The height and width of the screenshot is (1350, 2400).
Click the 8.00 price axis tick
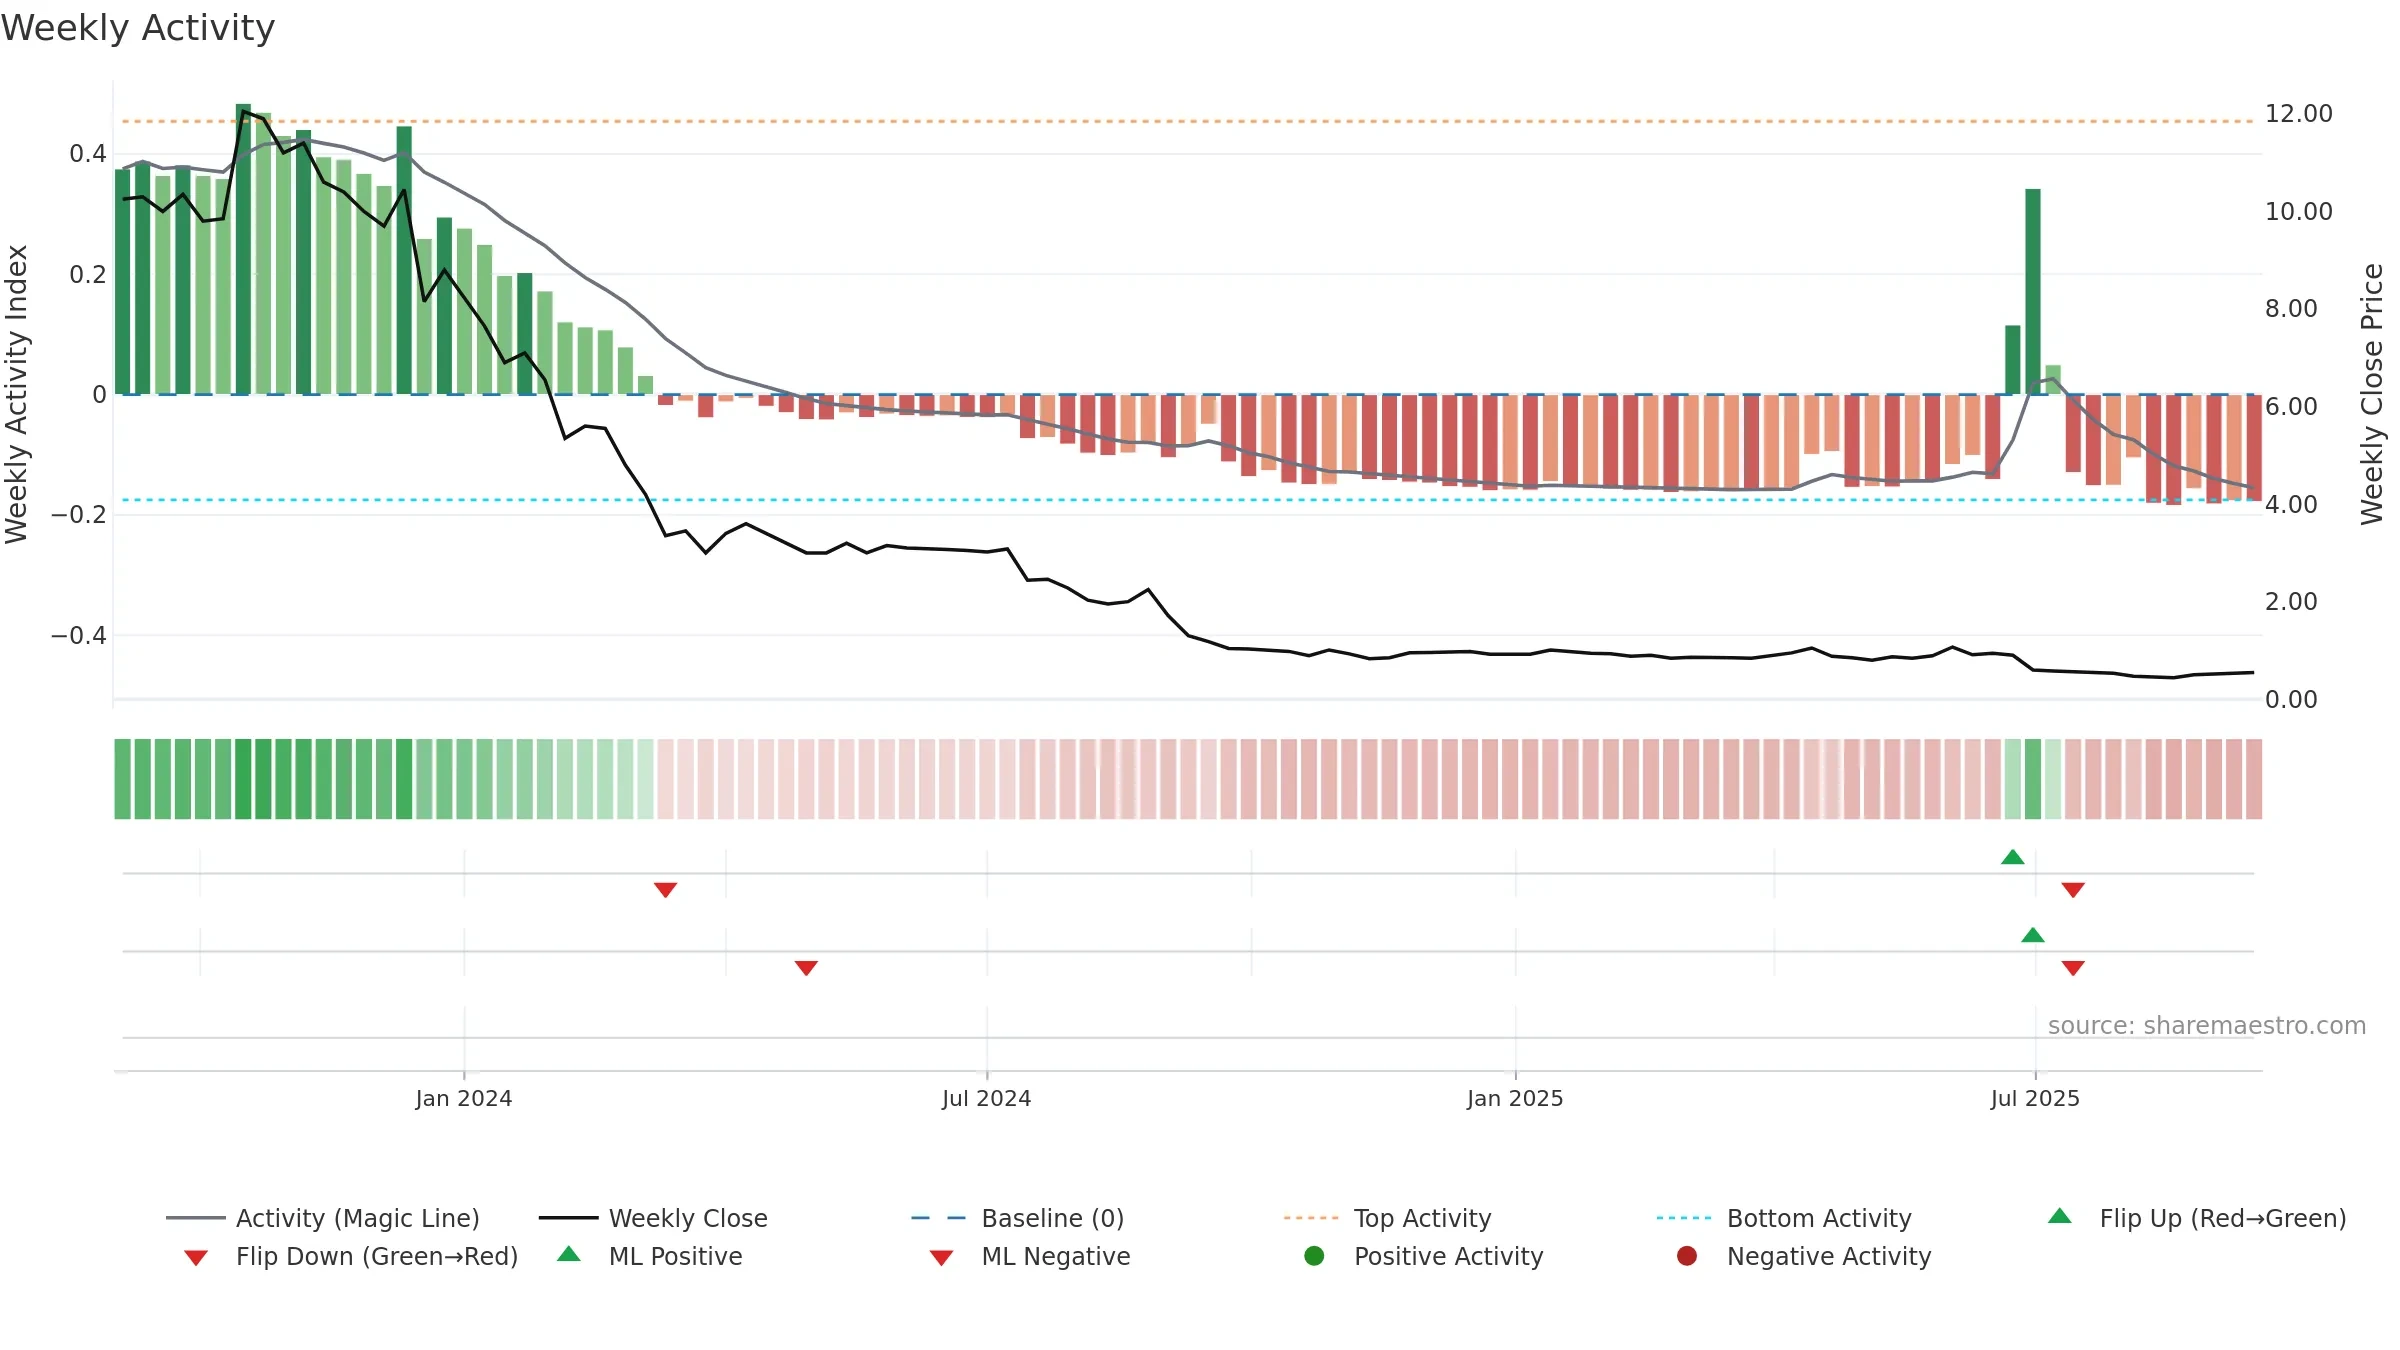[x=2291, y=308]
